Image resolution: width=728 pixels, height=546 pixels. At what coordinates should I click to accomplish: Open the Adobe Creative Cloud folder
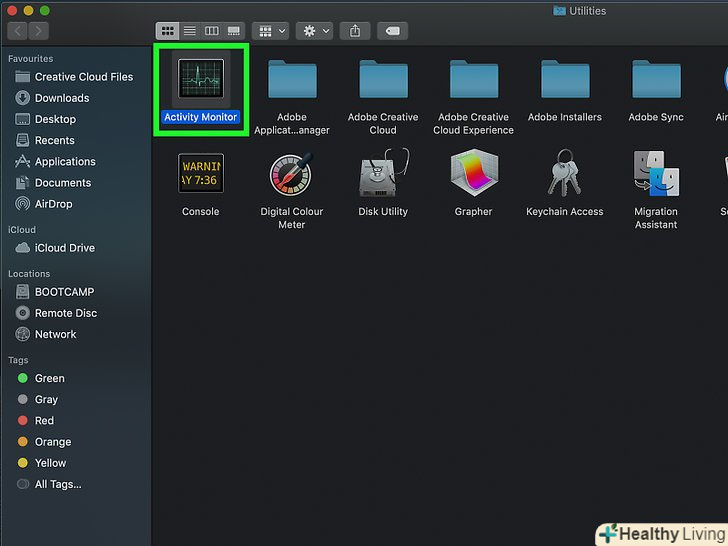(383, 80)
